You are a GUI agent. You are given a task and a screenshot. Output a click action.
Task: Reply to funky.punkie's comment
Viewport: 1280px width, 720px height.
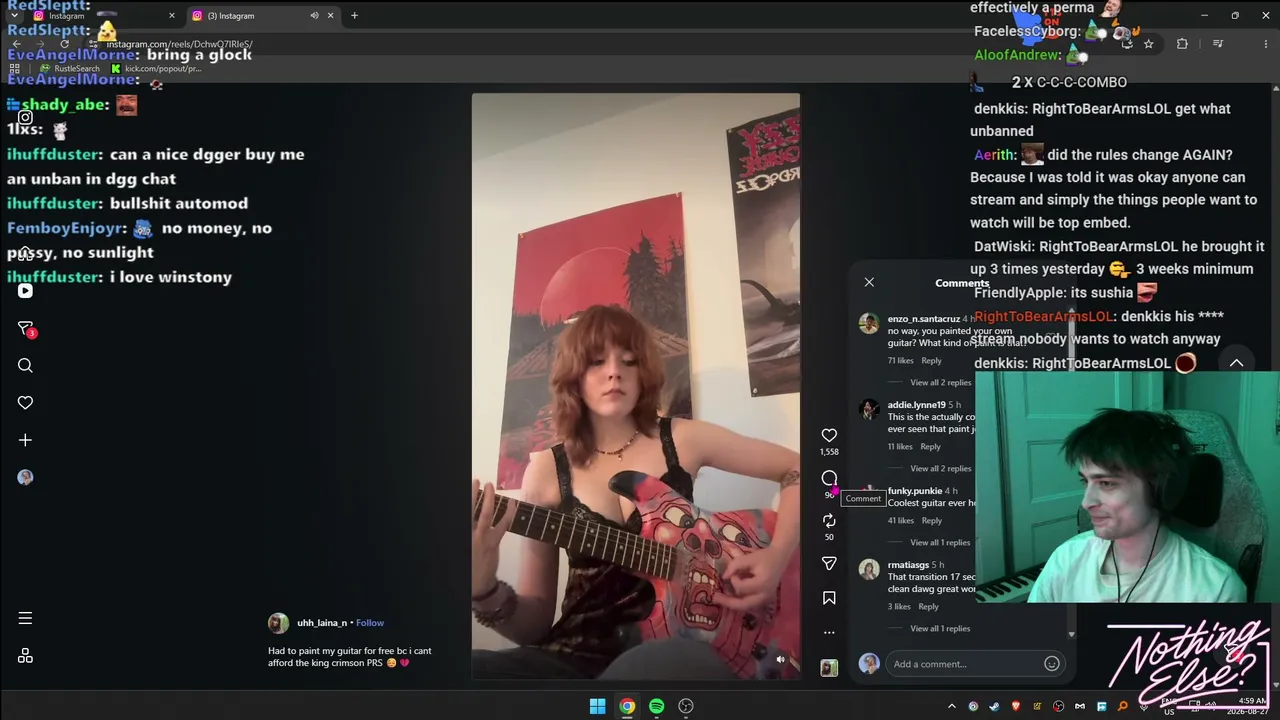coord(931,521)
